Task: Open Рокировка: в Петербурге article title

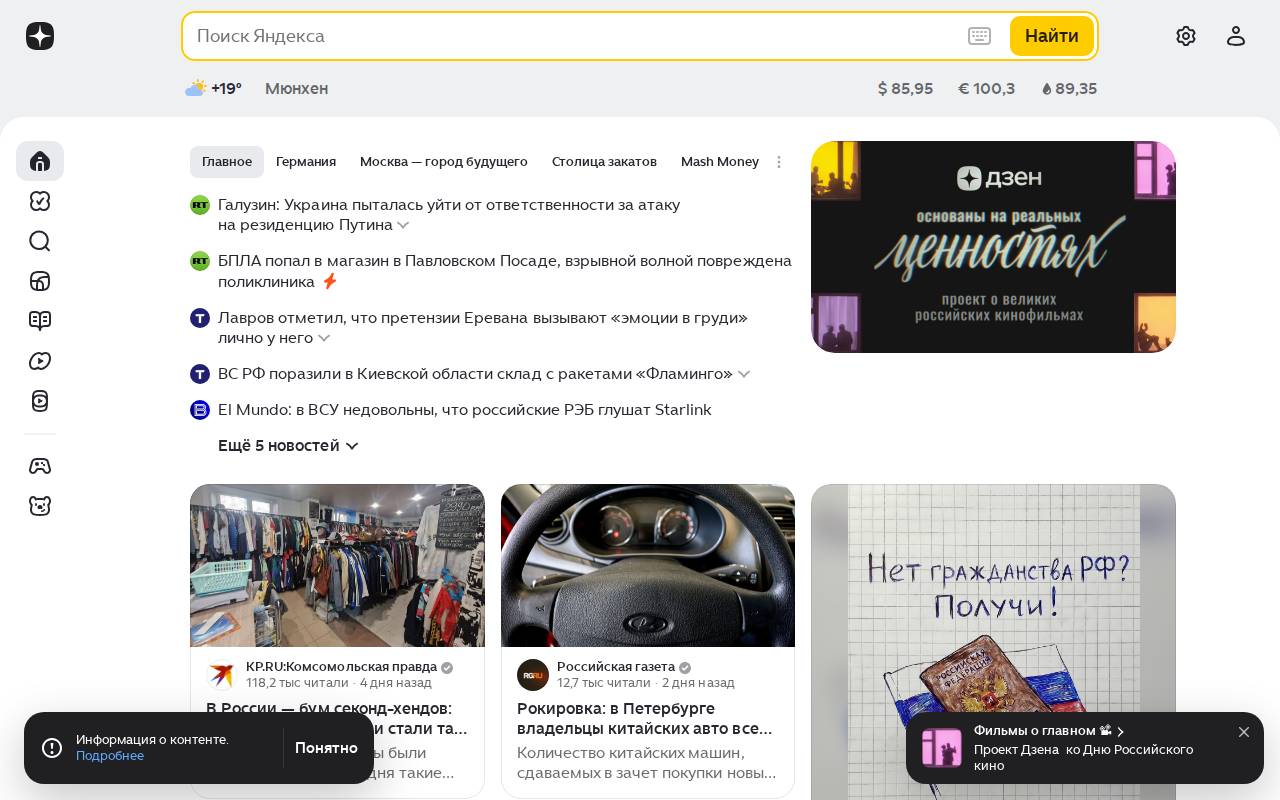Action: pos(645,719)
